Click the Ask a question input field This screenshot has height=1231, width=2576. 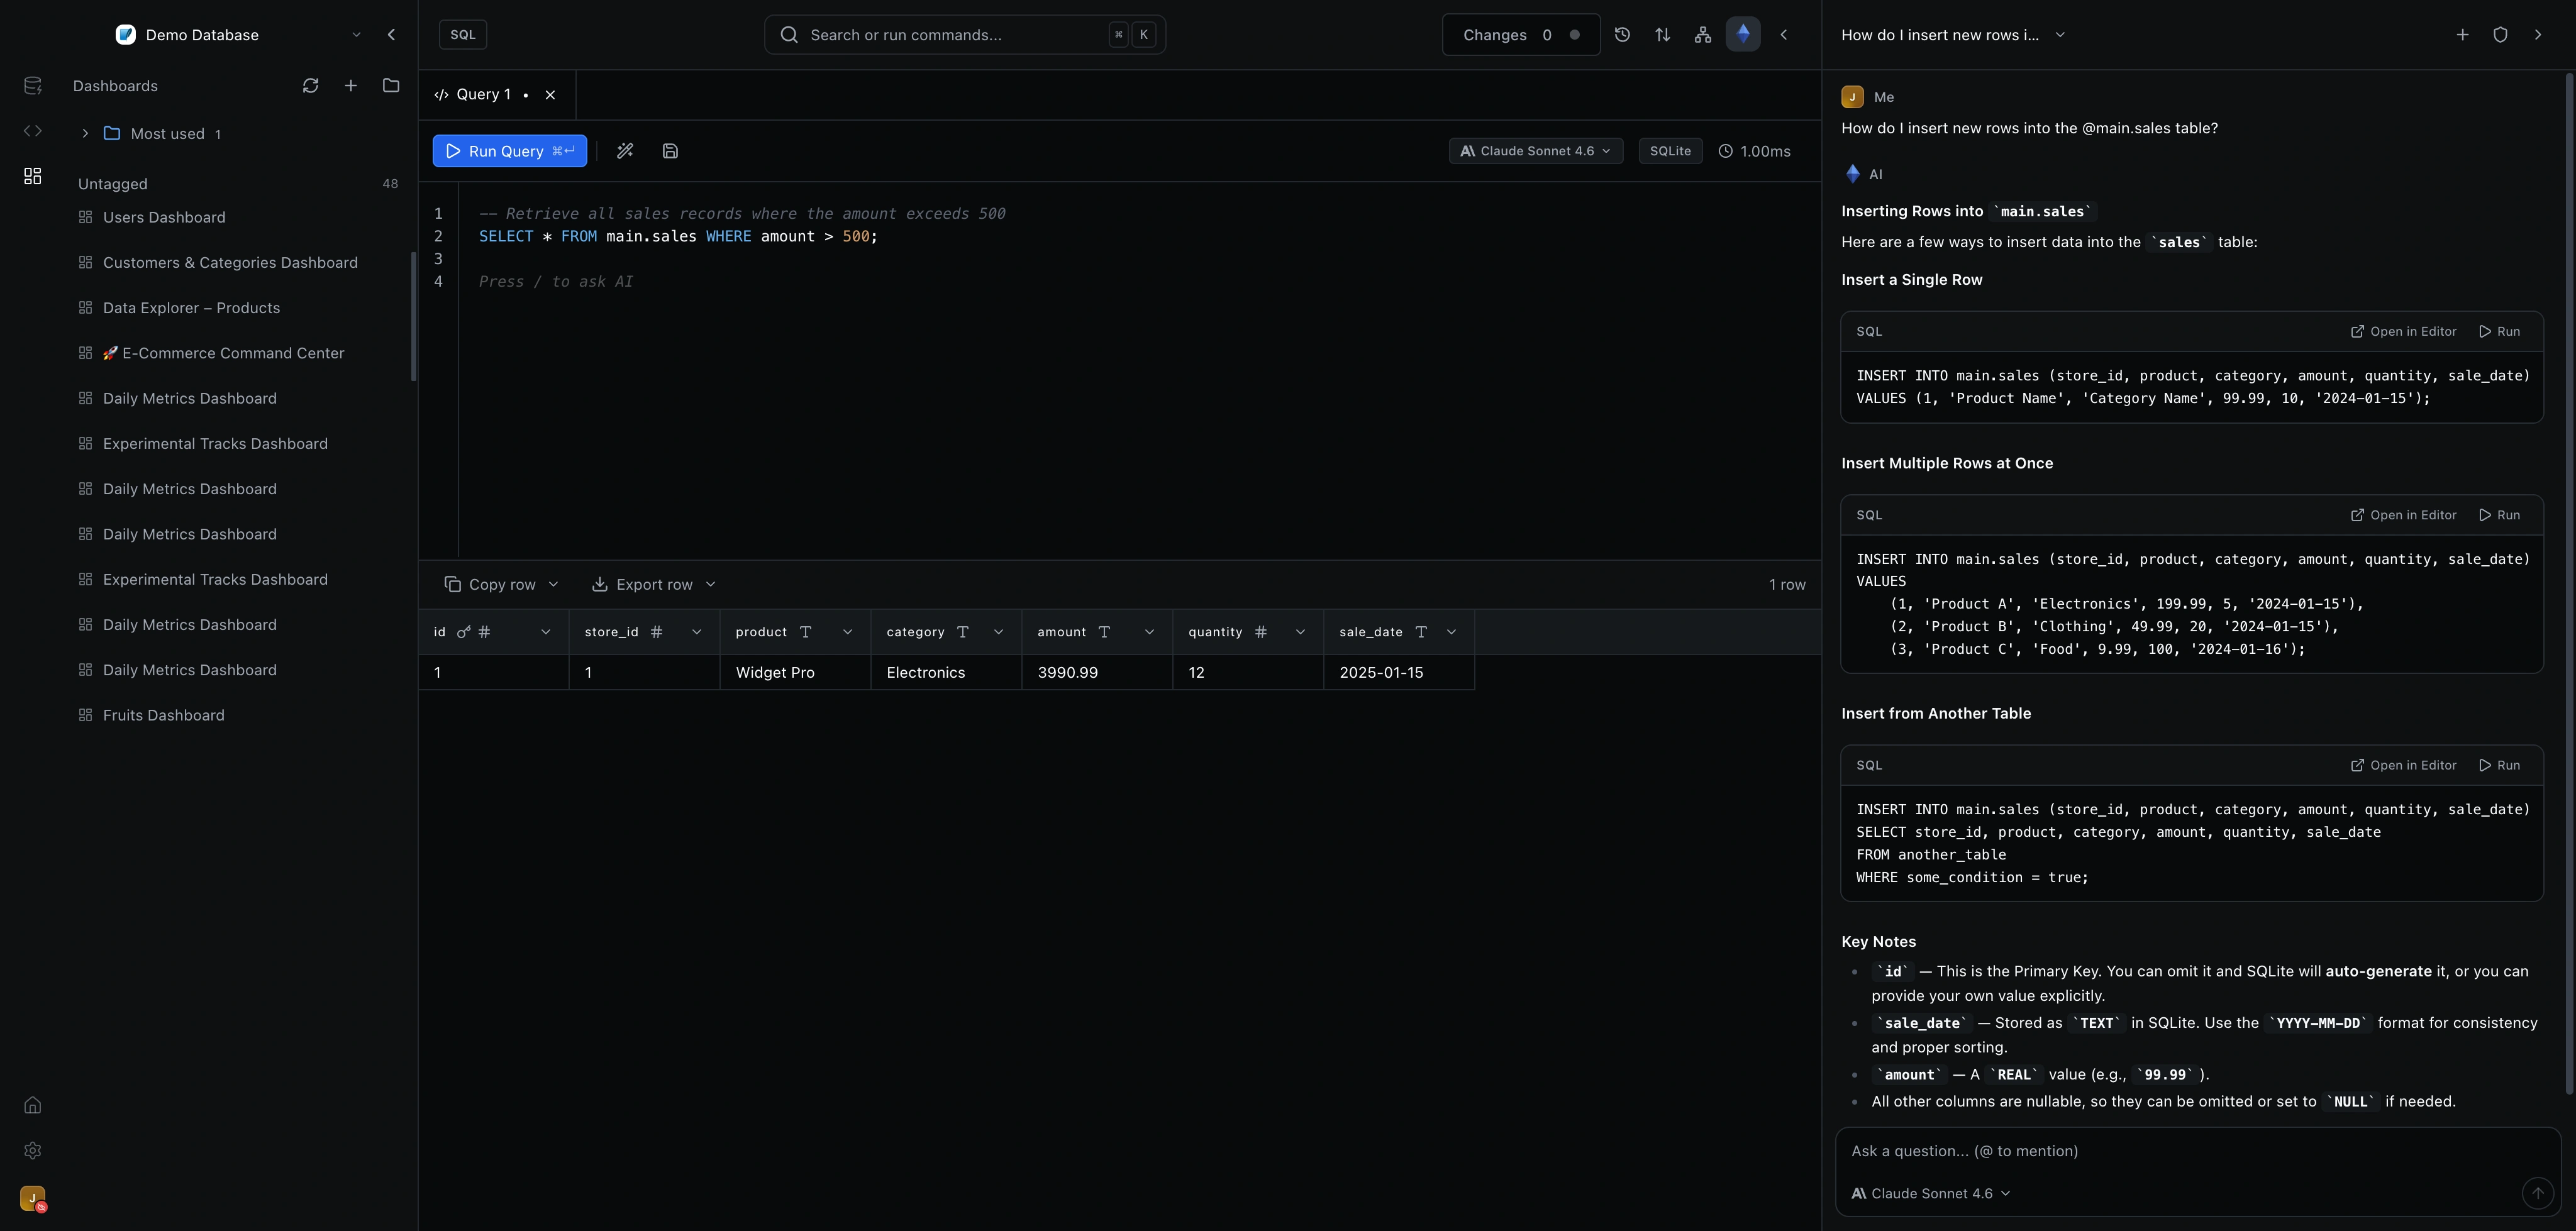[x=2197, y=1151]
